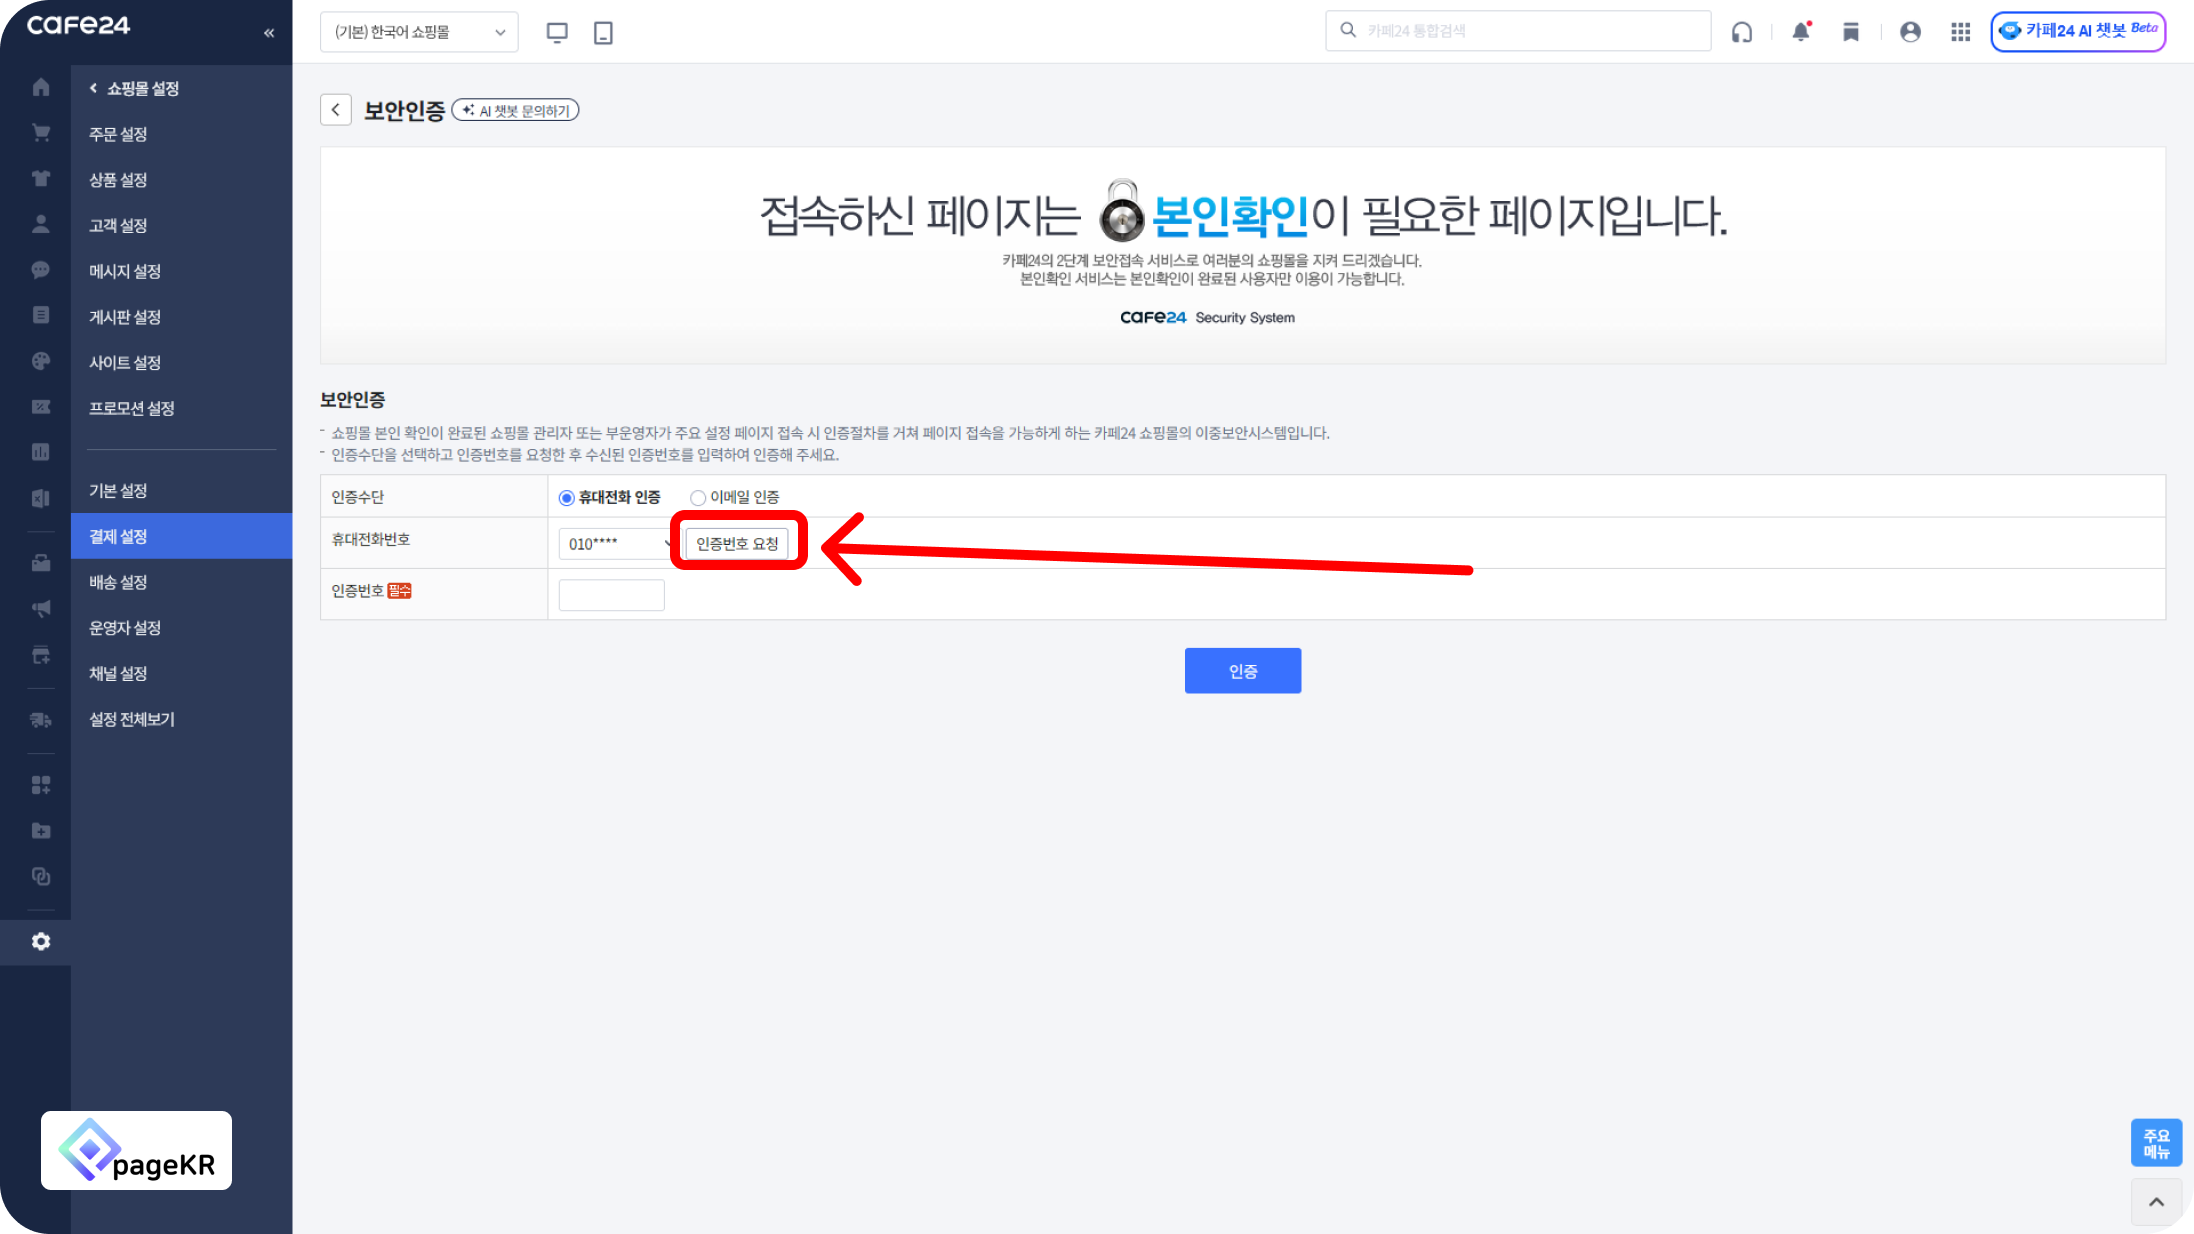
Task: Switch to tablet preview icon
Action: click(x=603, y=32)
